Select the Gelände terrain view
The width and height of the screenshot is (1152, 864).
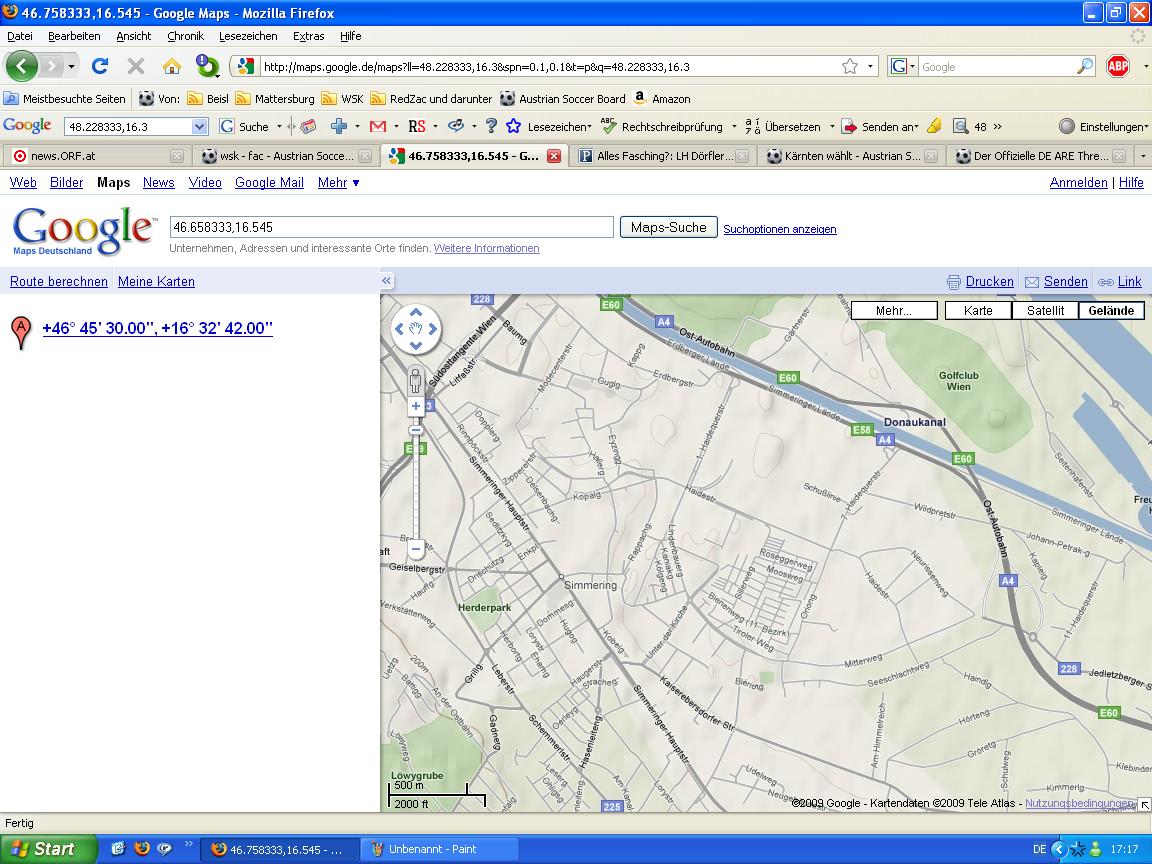1111,311
